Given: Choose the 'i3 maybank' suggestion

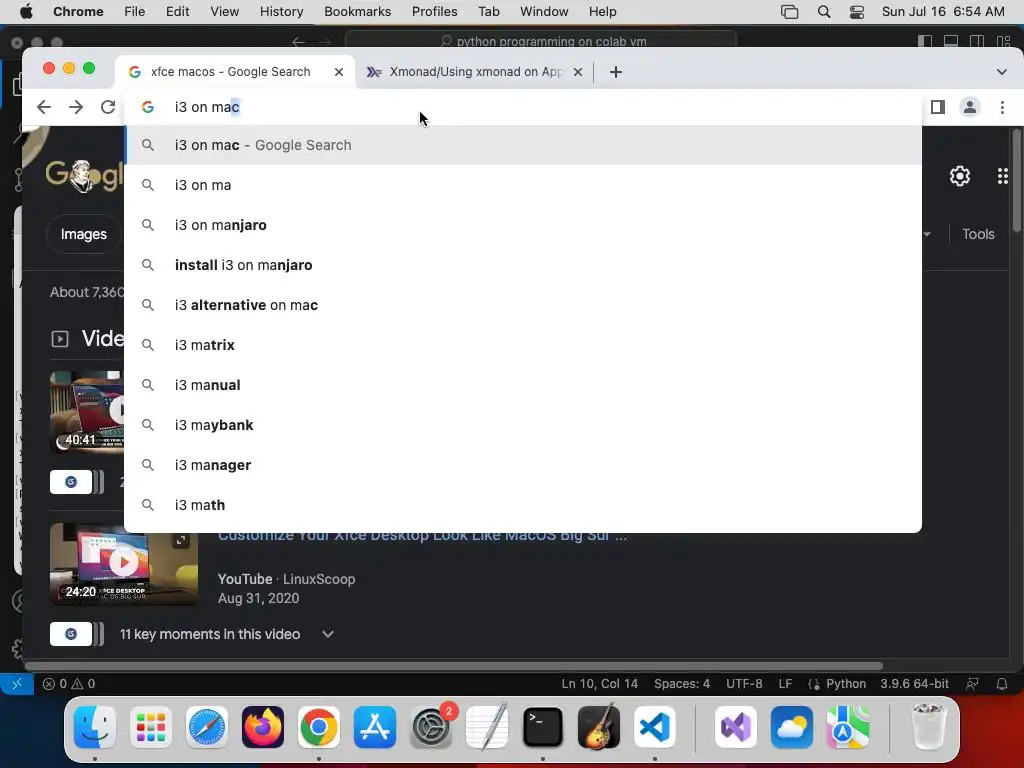Looking at the screenshot, I should (x=522, y=424).
